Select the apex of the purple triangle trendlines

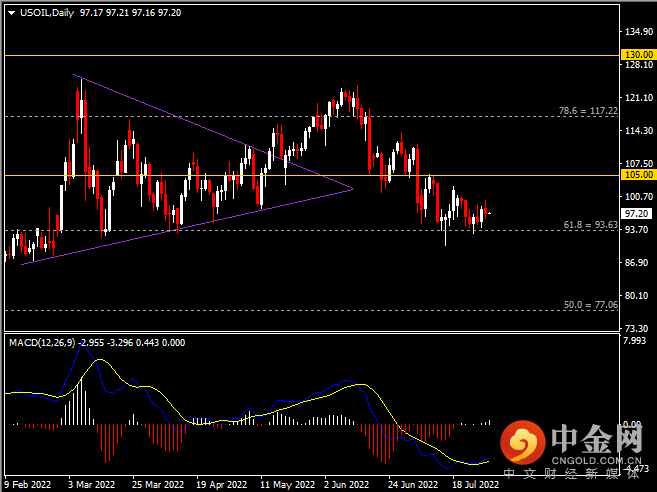[353, 187]
